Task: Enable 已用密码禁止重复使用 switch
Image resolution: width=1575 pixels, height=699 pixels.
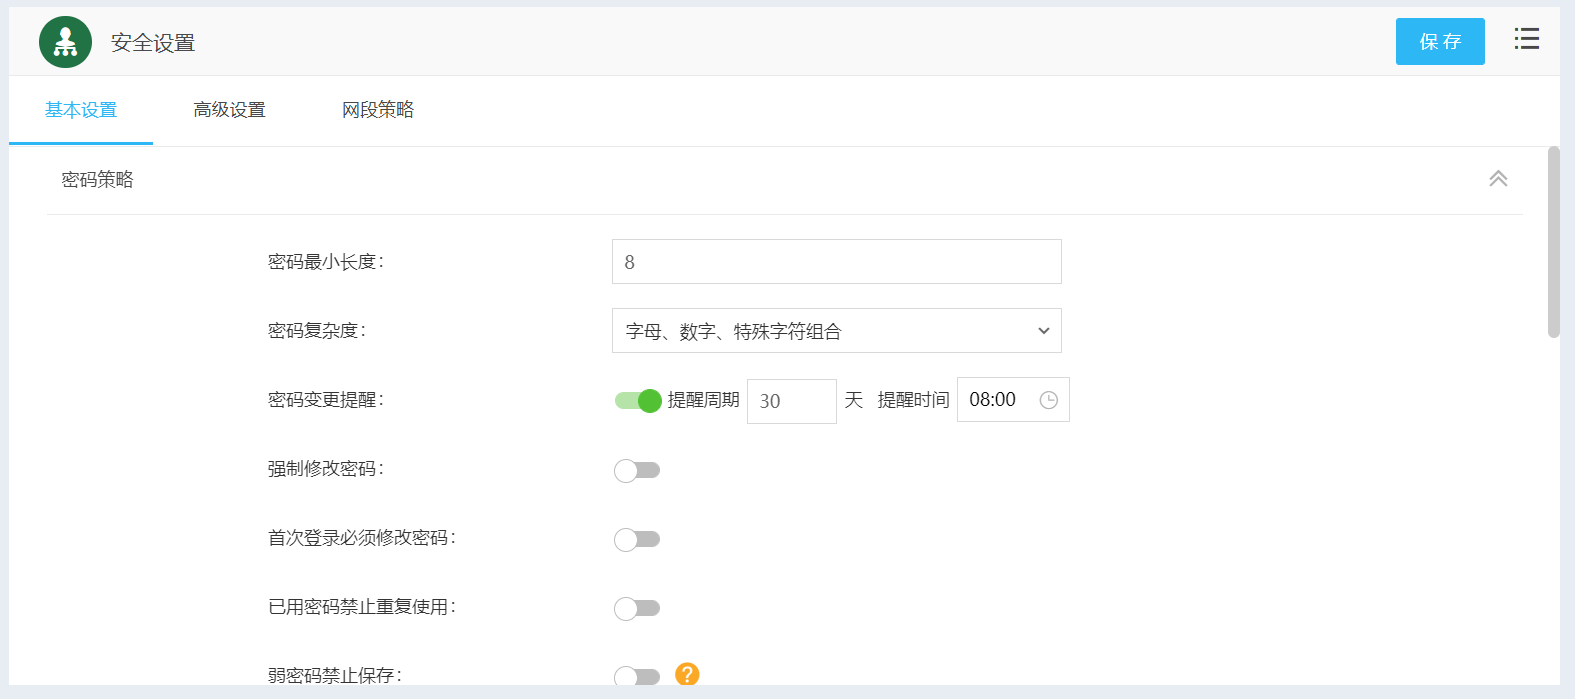Action: (637, 608)
